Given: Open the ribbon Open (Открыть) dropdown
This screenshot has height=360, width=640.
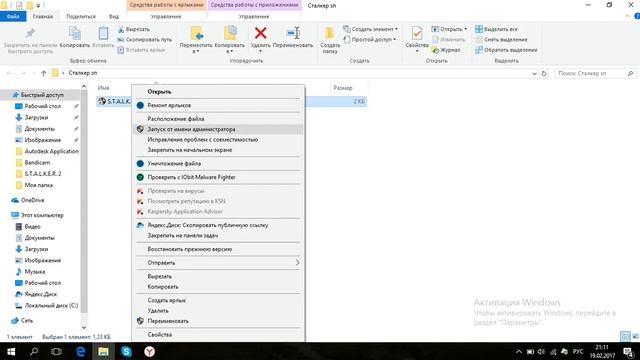Looking at the screenshot, I should (x=449, y=29).
